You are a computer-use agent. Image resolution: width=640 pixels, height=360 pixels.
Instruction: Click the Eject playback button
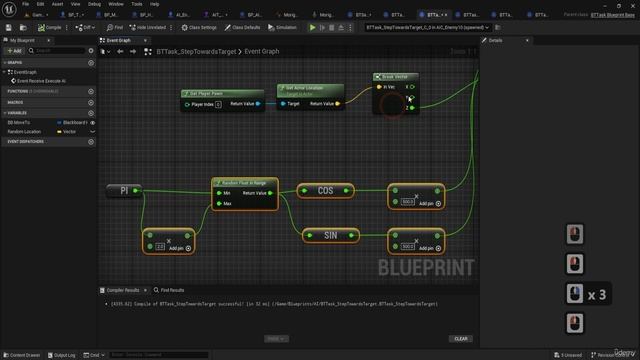341,28
